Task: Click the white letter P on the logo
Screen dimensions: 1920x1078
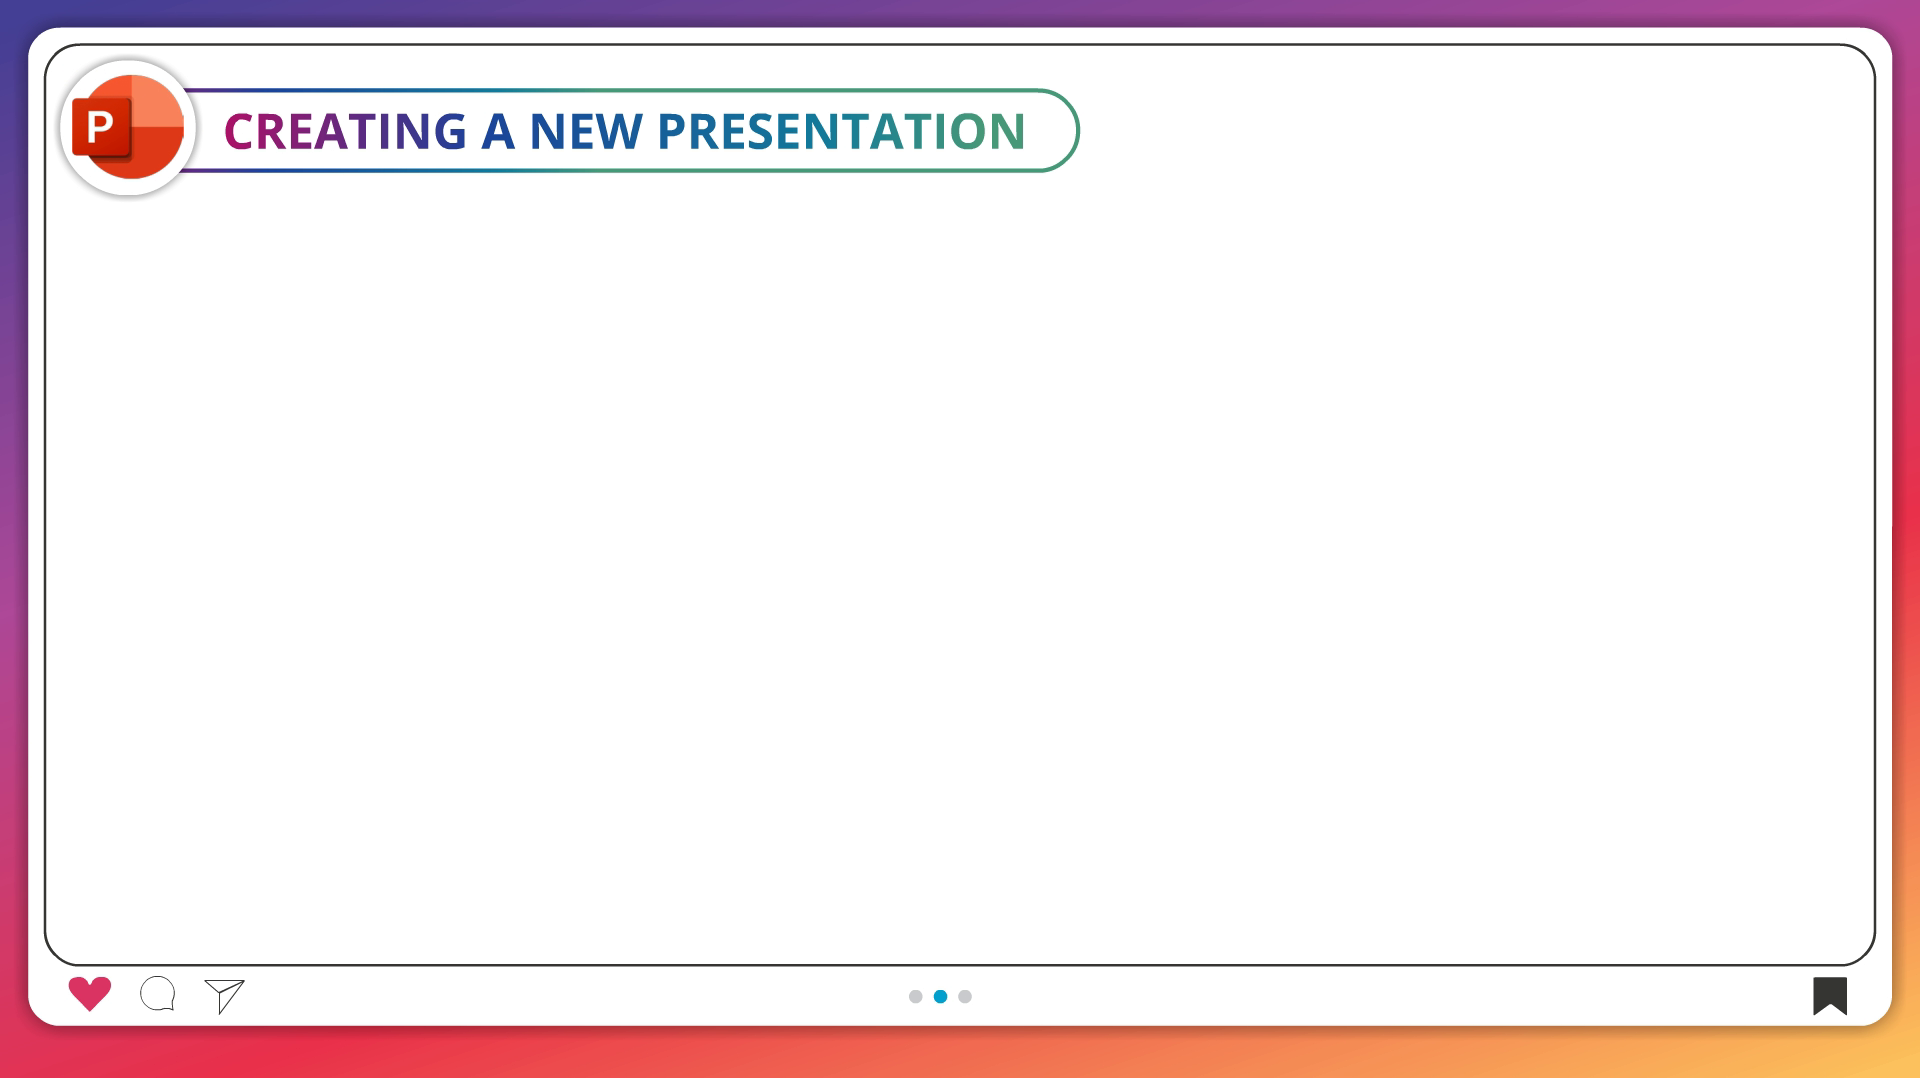Action: [x=100, y=128]
